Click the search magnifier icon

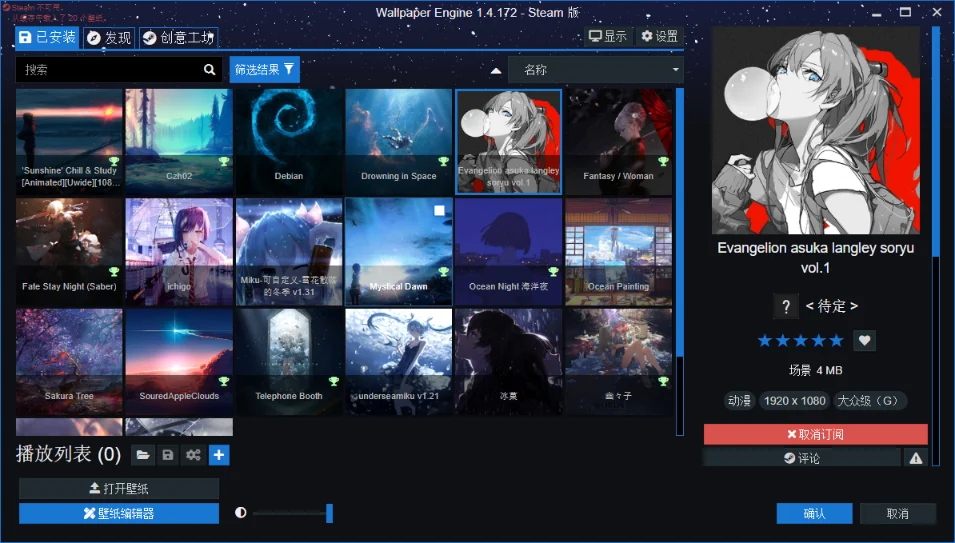point(210,69)
